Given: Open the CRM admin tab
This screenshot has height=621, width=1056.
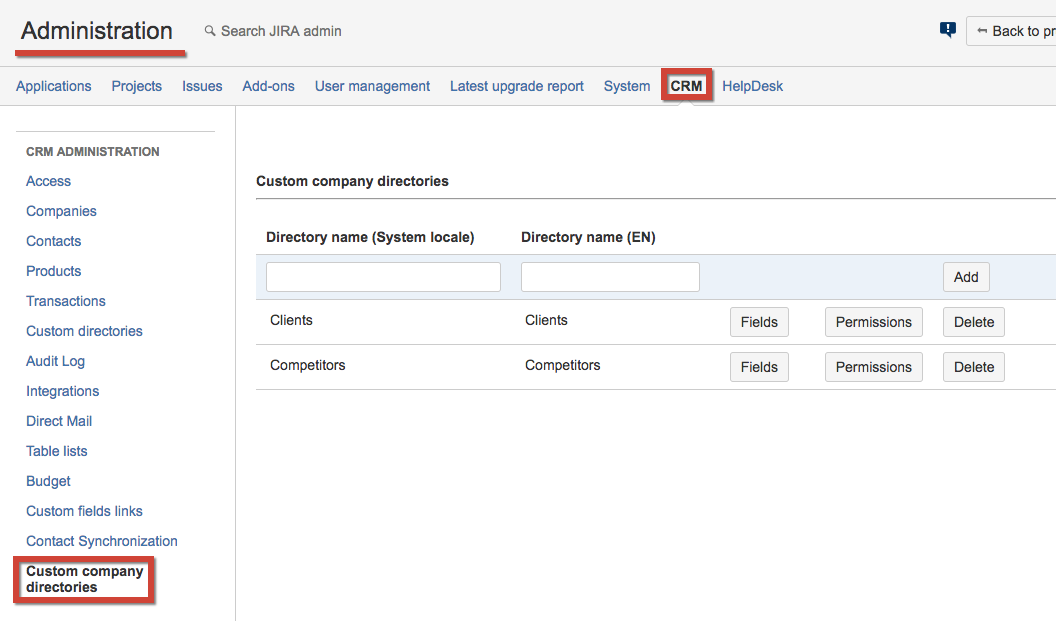Looking at the screenshot, I should [686, 86].
